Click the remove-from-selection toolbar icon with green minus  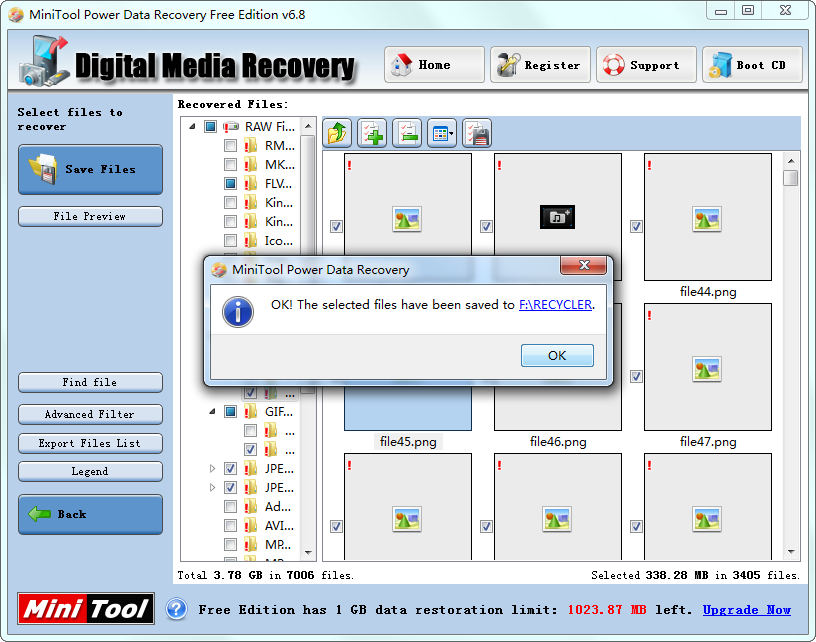(407, 133)
